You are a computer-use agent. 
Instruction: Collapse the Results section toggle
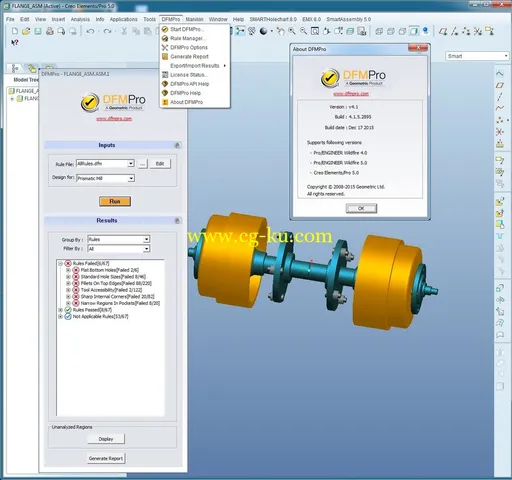tap(177, 220)
